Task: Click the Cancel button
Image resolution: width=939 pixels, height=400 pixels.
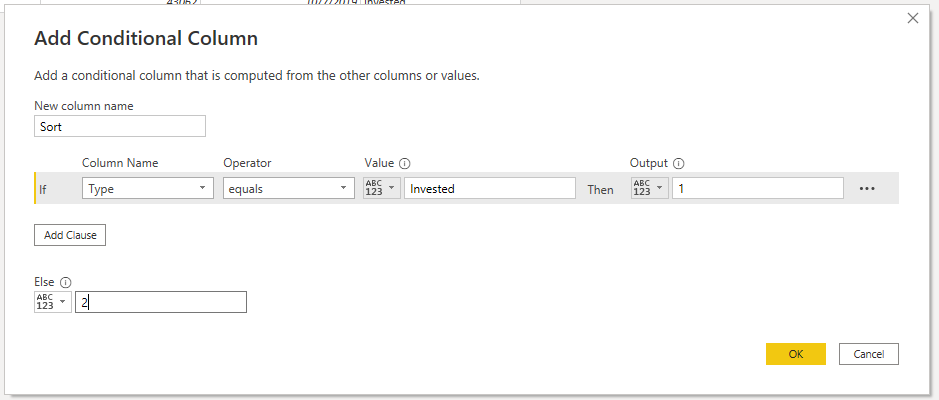Action: click(x=869, y=354)
